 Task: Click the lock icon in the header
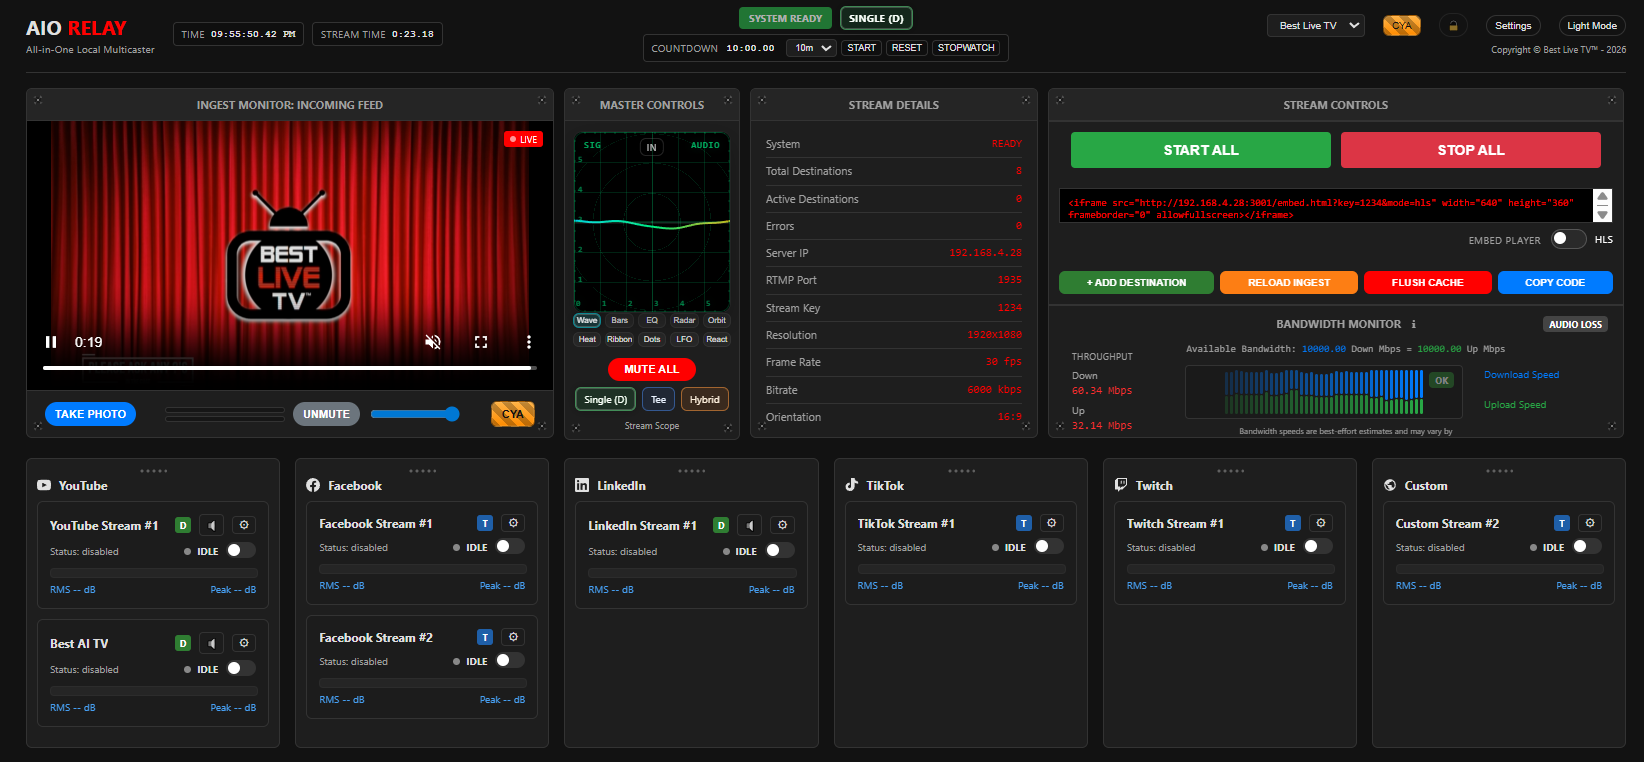click(x=1453, y=26)
